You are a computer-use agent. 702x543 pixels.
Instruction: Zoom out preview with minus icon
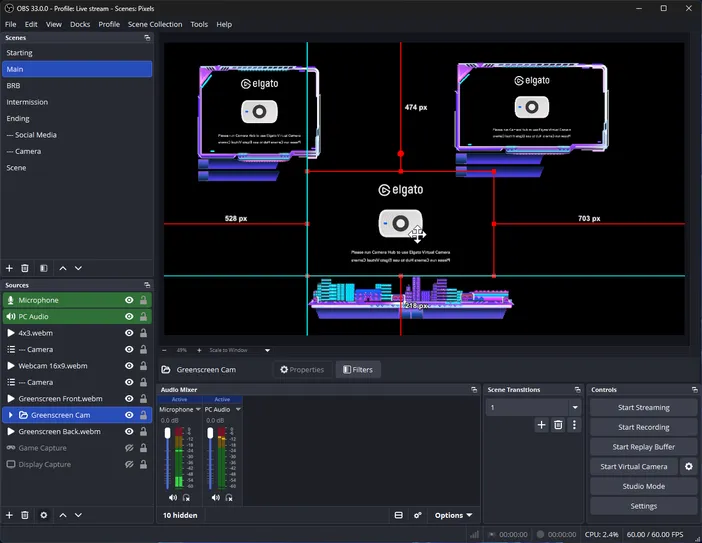point(164,350)
